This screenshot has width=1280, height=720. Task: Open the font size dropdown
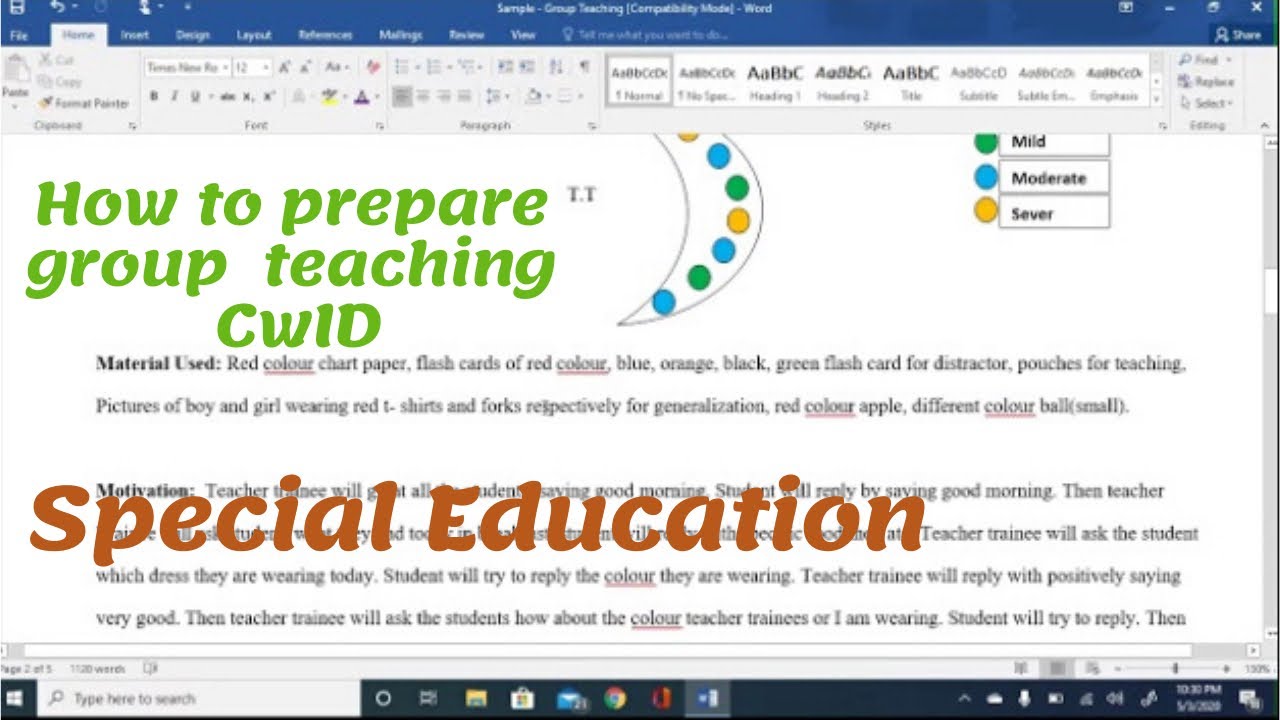[x=266, y=68]
